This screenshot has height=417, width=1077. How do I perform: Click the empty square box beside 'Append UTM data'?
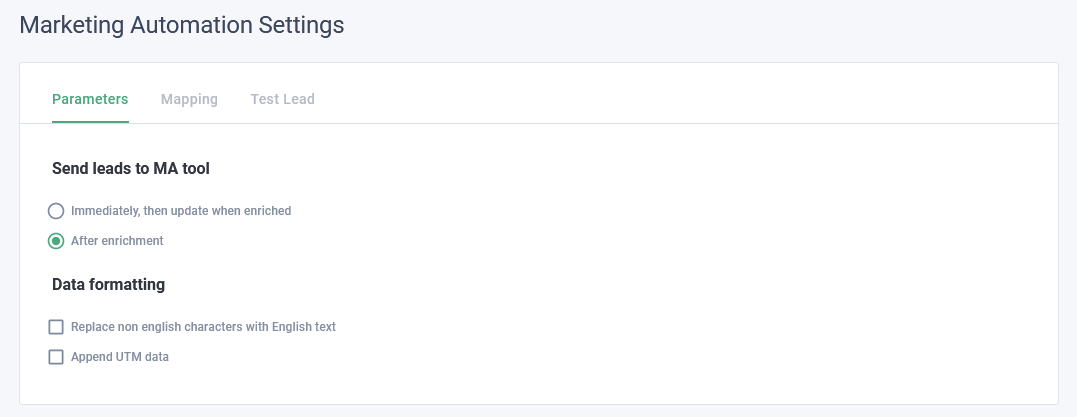coord(56,357)
